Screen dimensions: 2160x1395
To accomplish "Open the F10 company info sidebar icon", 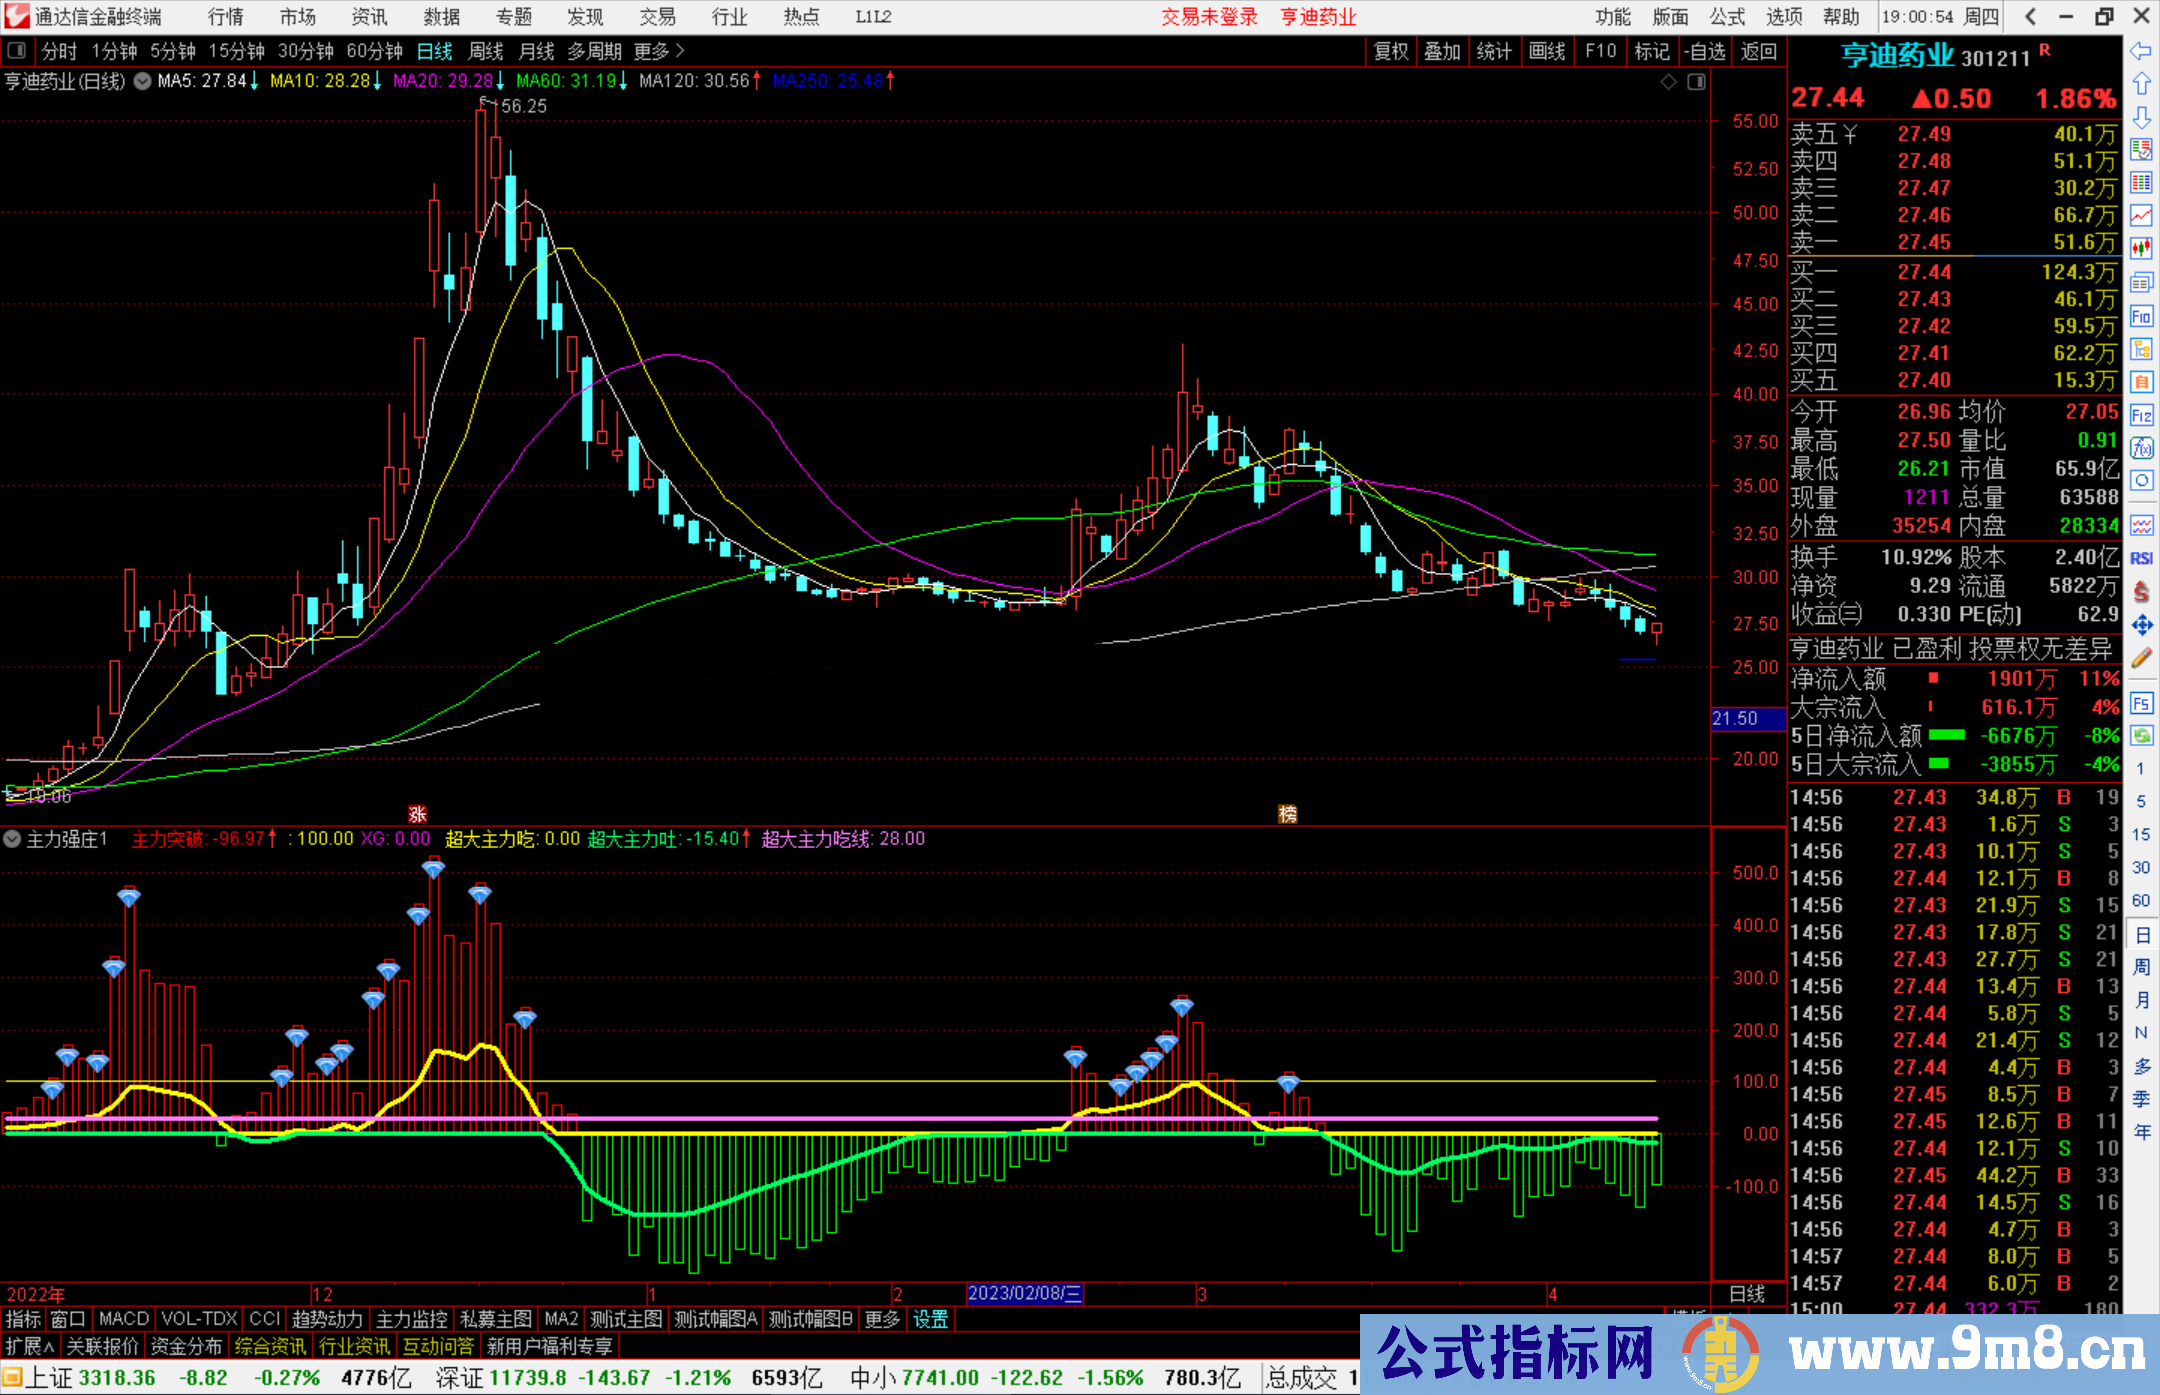I will click(2141, 317).
